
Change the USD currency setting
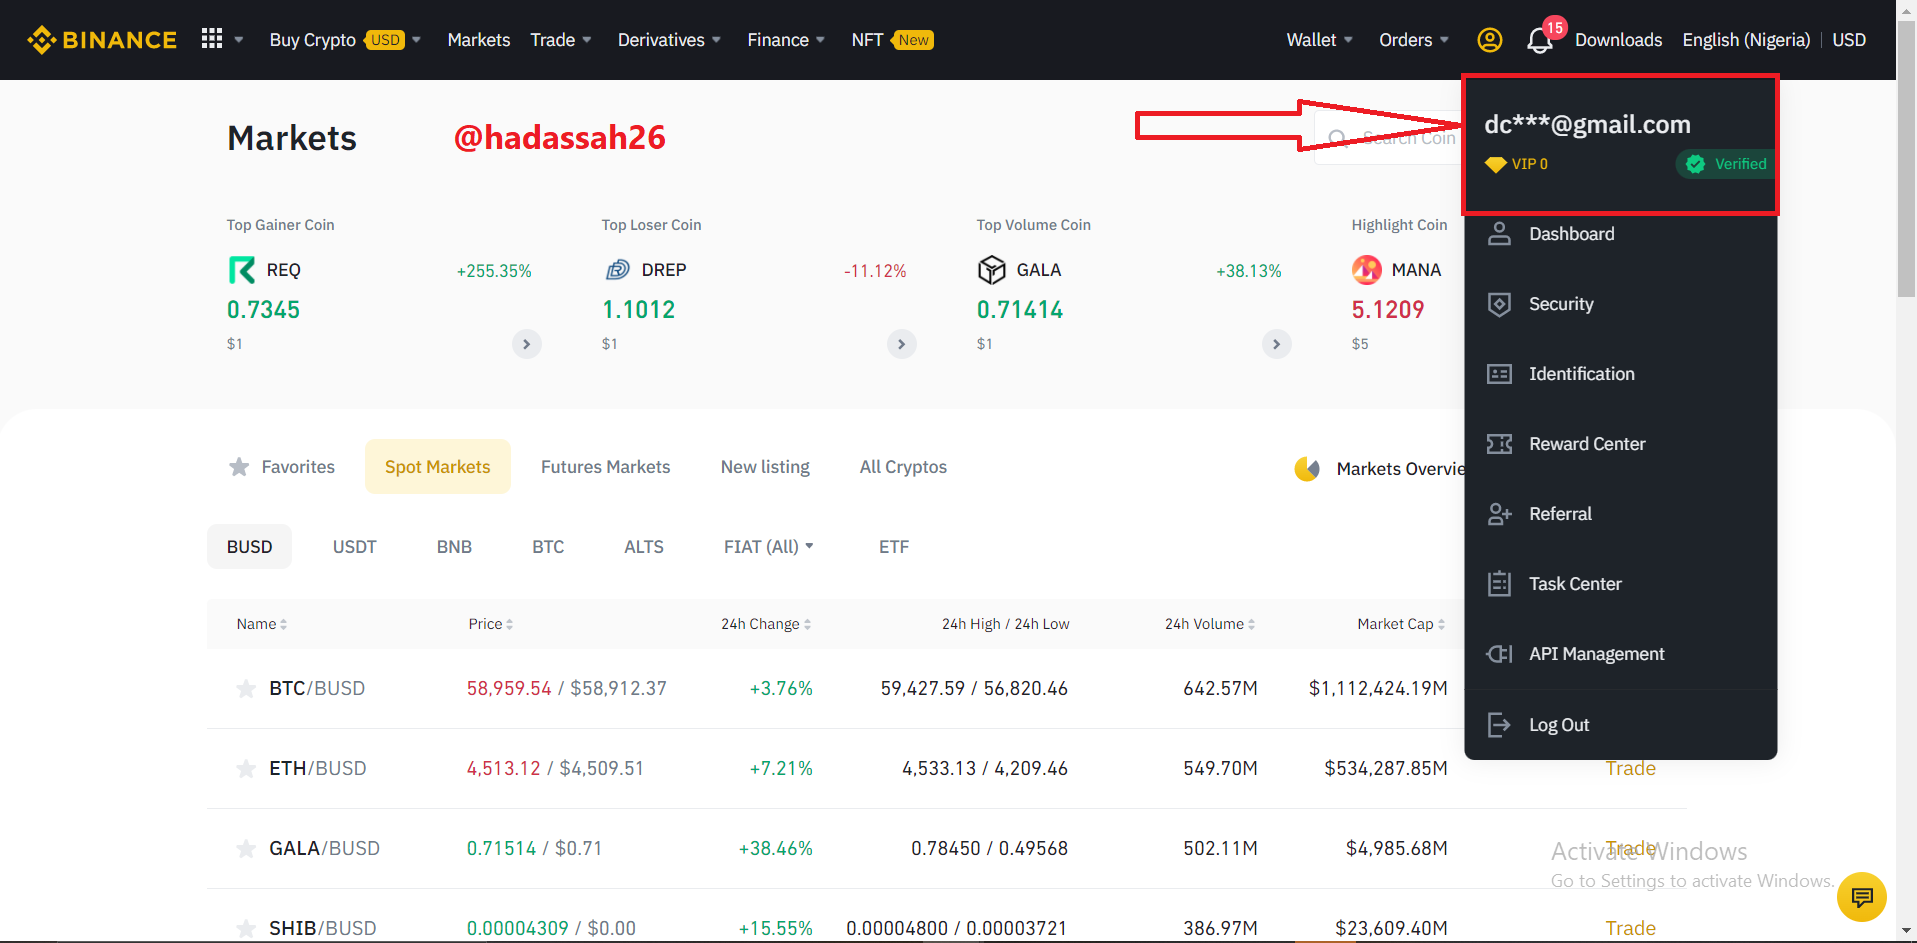(x=1849, y=40)
